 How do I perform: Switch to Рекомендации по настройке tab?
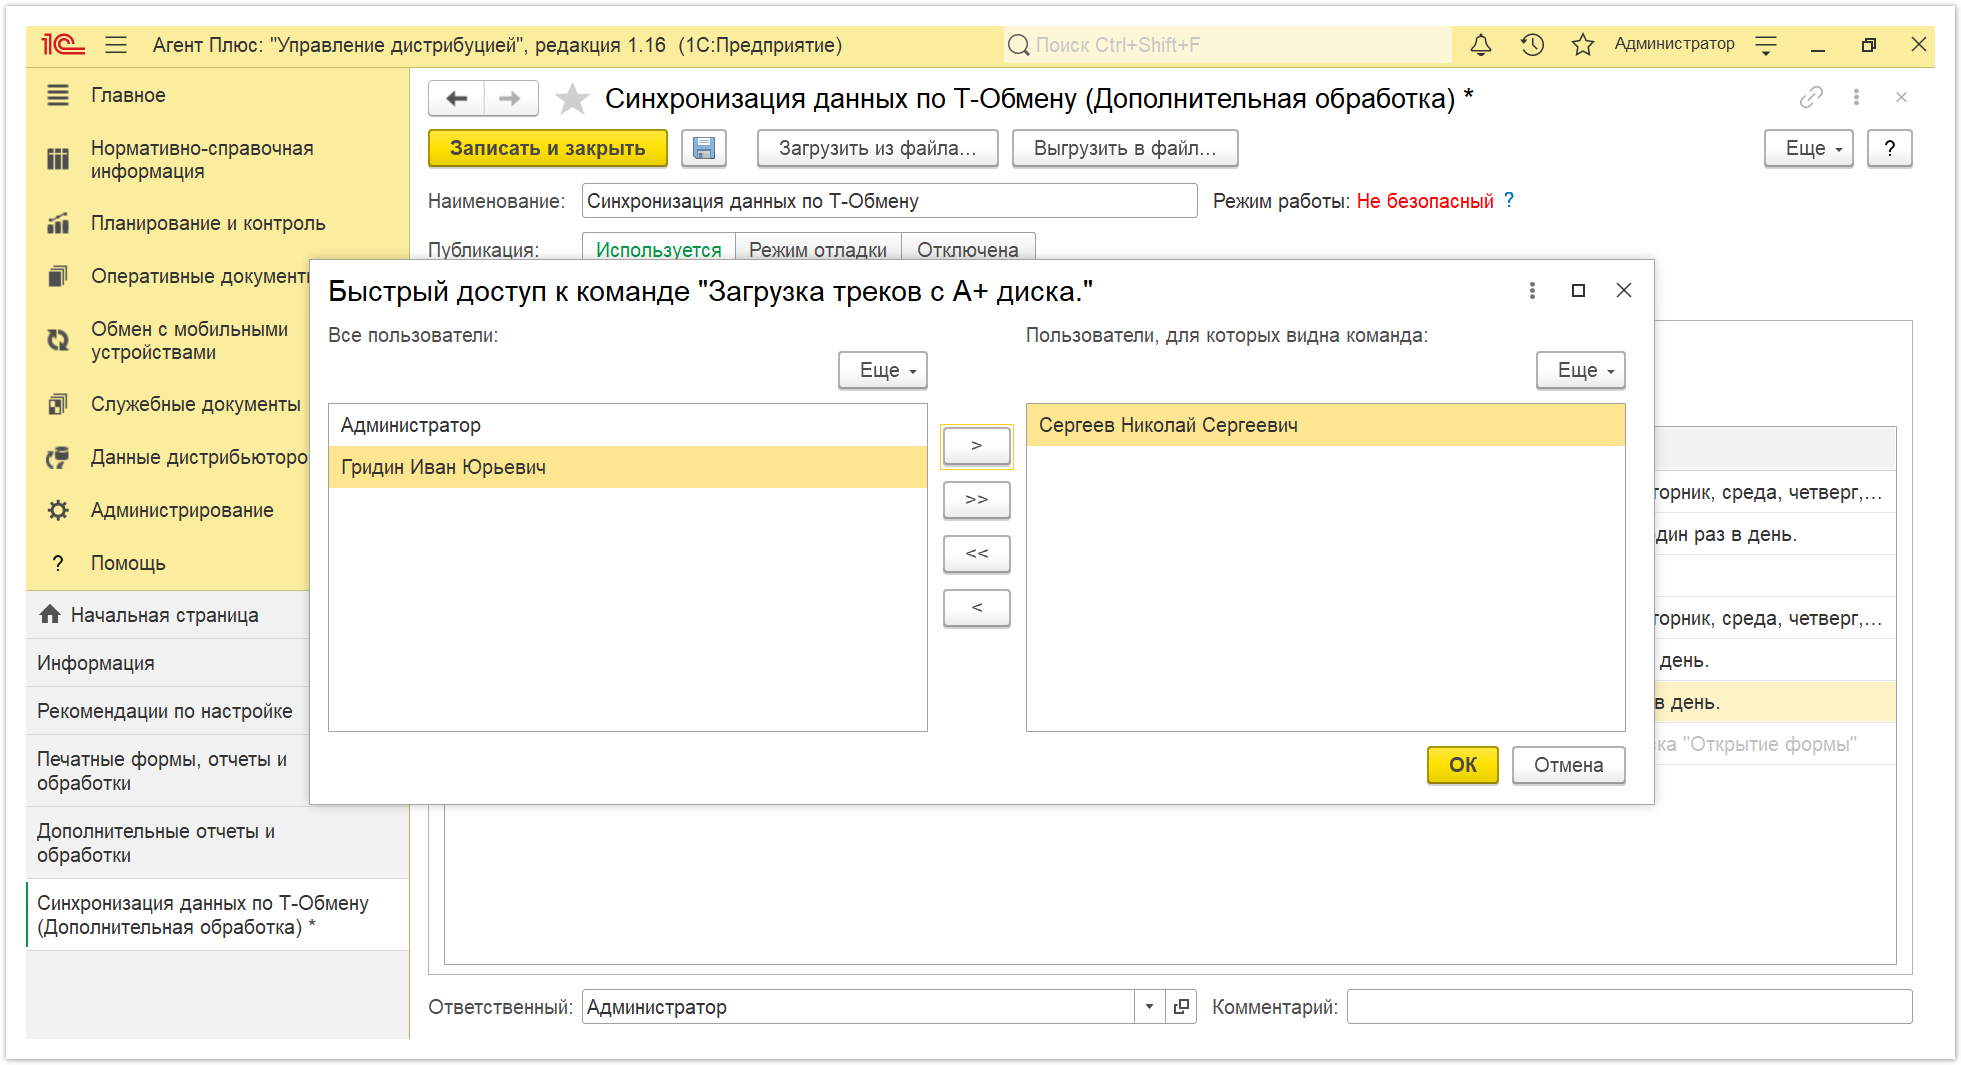pos(168,711)
